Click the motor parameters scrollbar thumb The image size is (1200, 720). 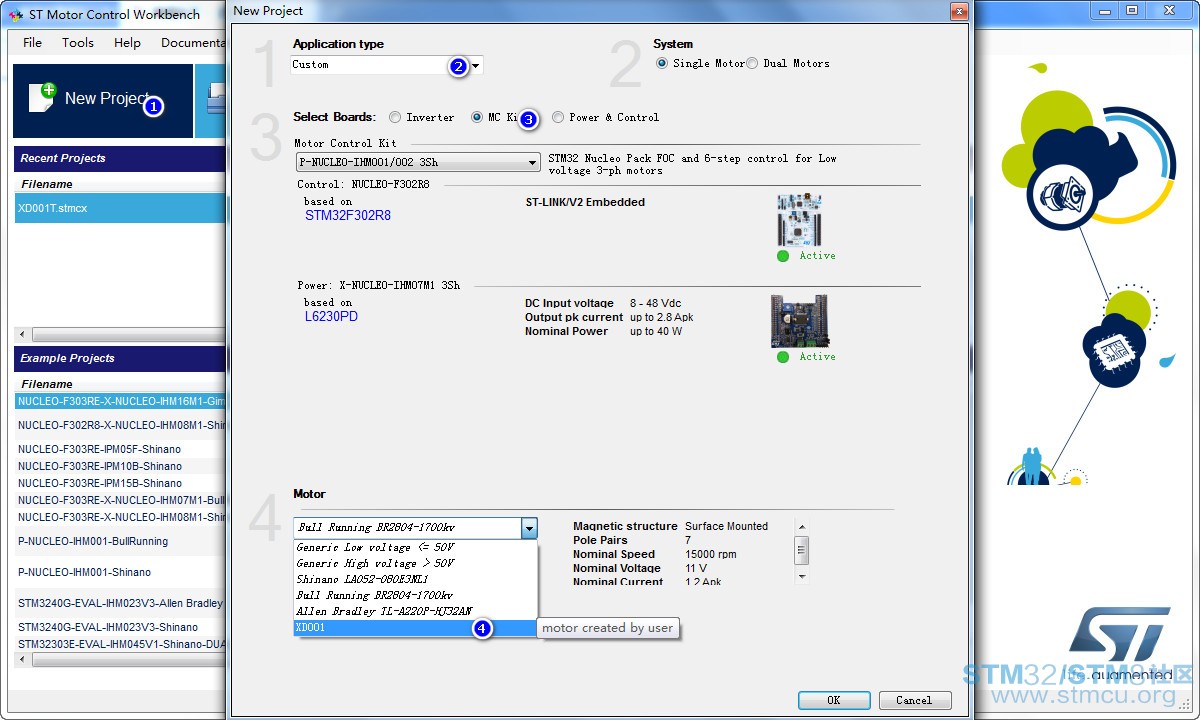802,551
